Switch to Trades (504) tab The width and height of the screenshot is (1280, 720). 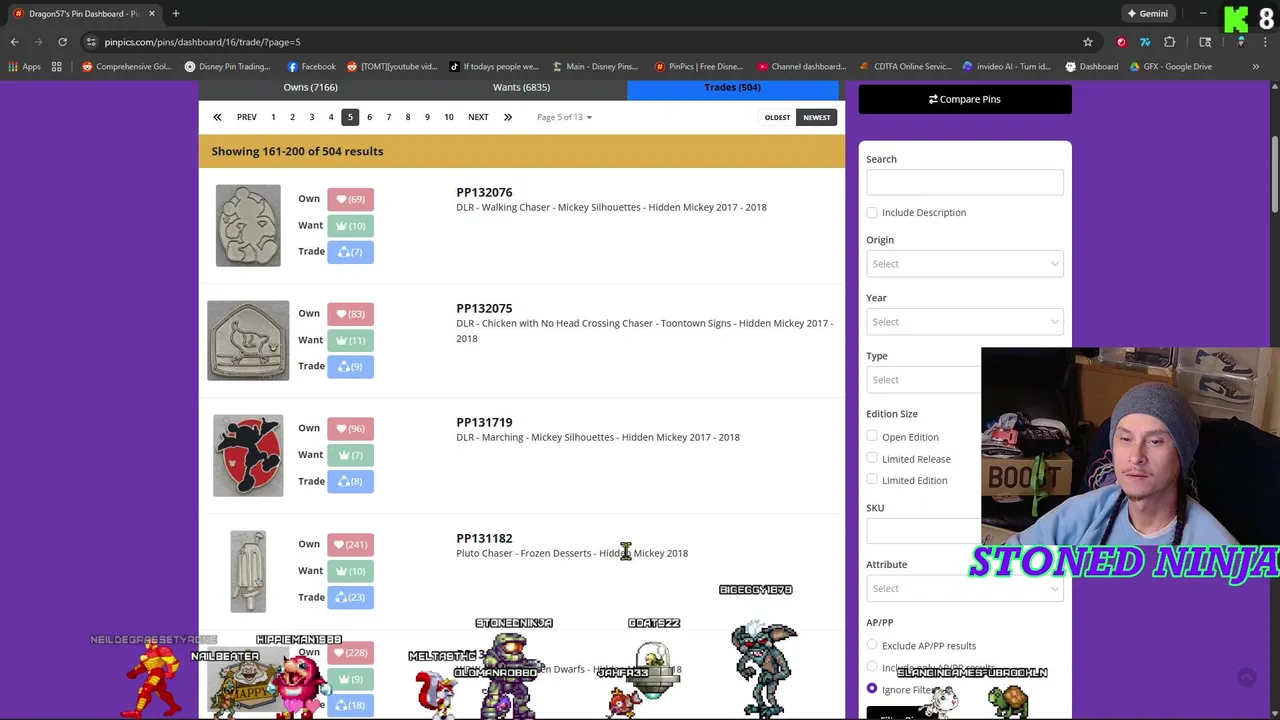tap(733, 88)
